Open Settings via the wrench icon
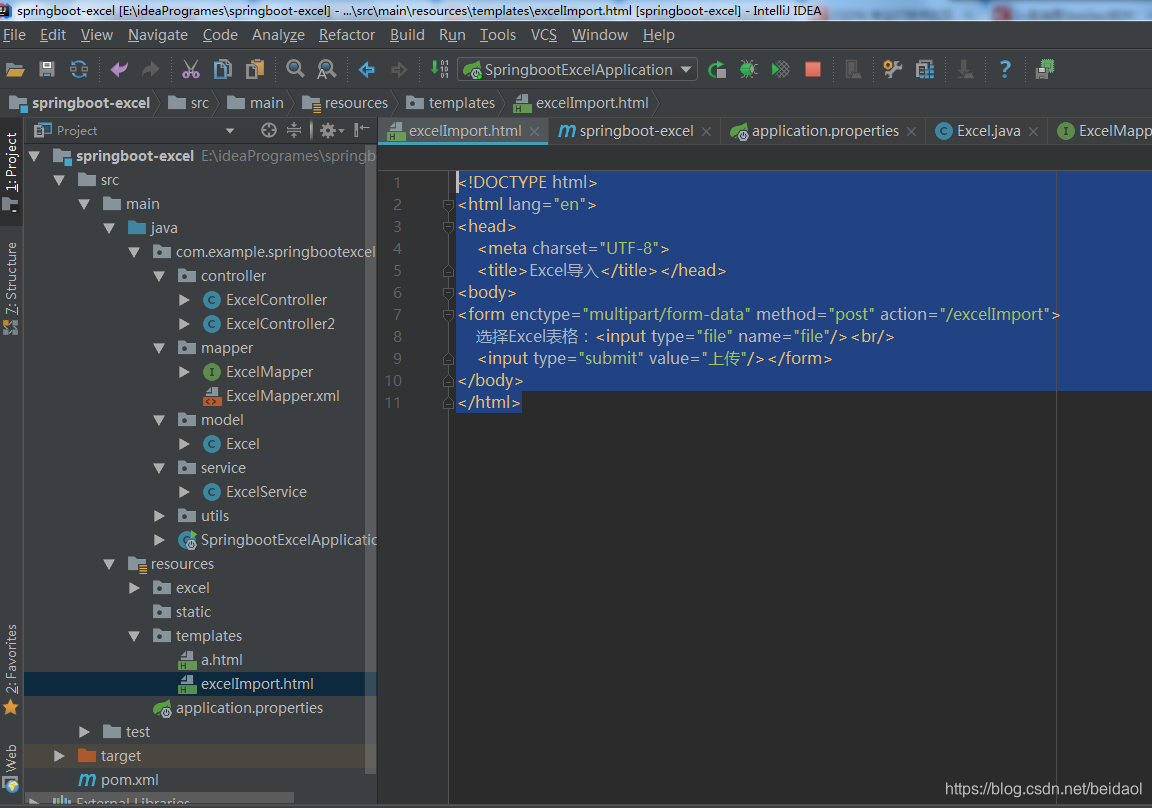Image resolution: width=1152 pixels, height=808 pixels. point(892,69)
